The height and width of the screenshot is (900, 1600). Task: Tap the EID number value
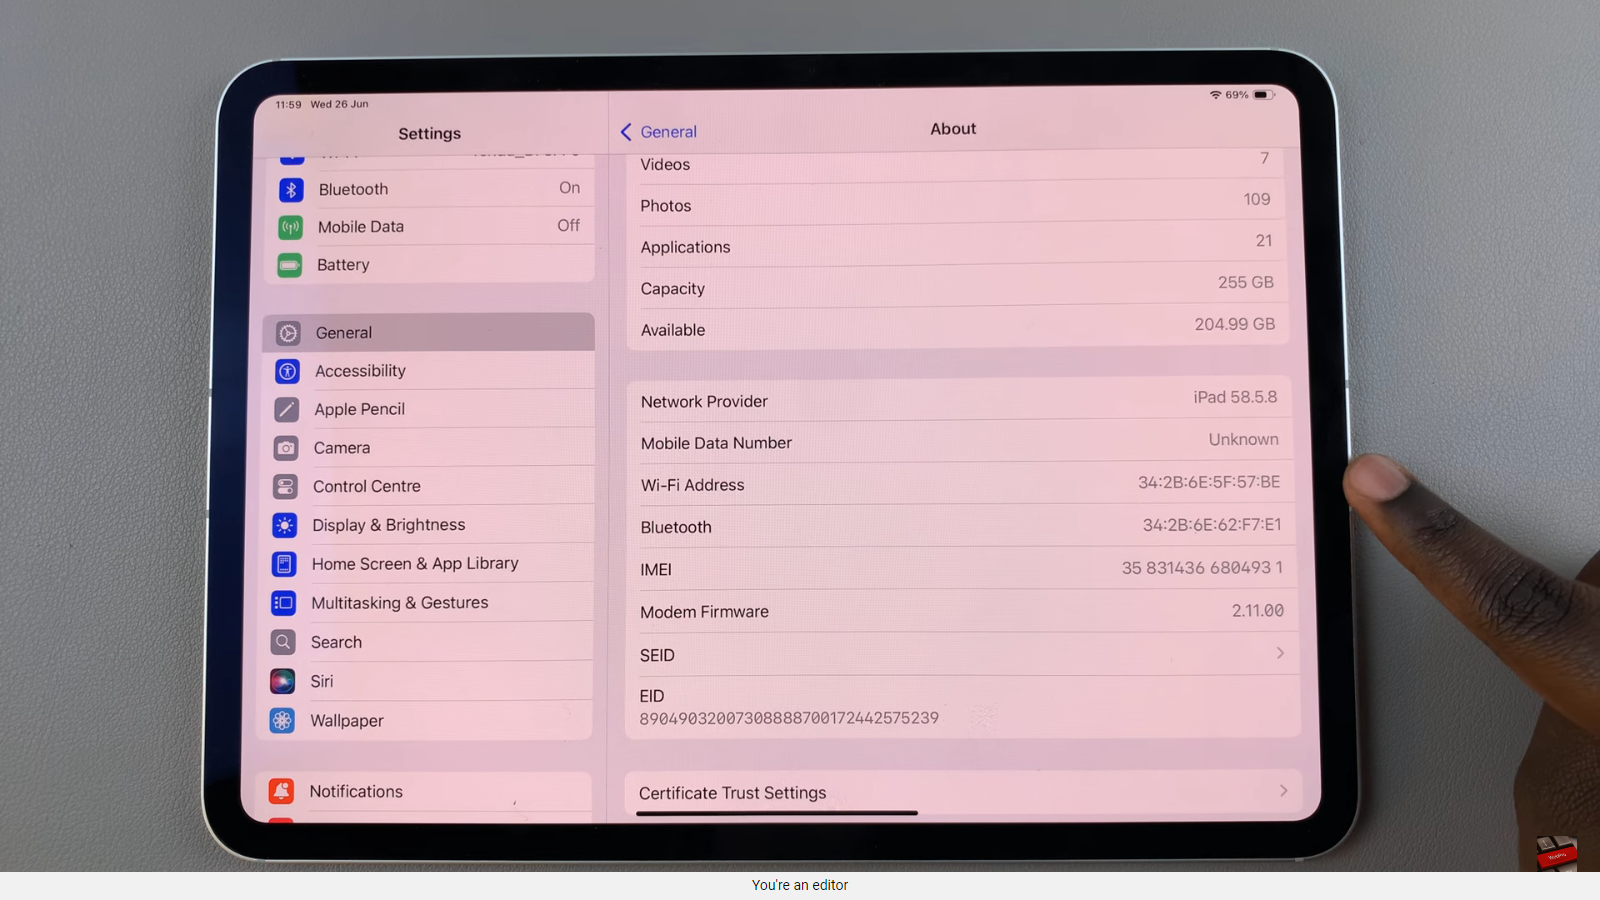pos(789,718)
